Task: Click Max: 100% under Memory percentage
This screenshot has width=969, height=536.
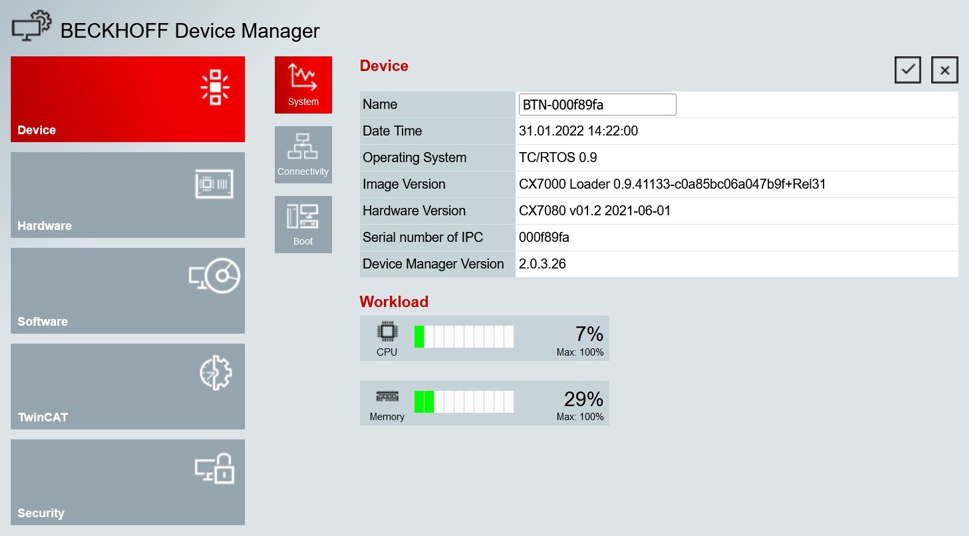Action: coord(580,417)
